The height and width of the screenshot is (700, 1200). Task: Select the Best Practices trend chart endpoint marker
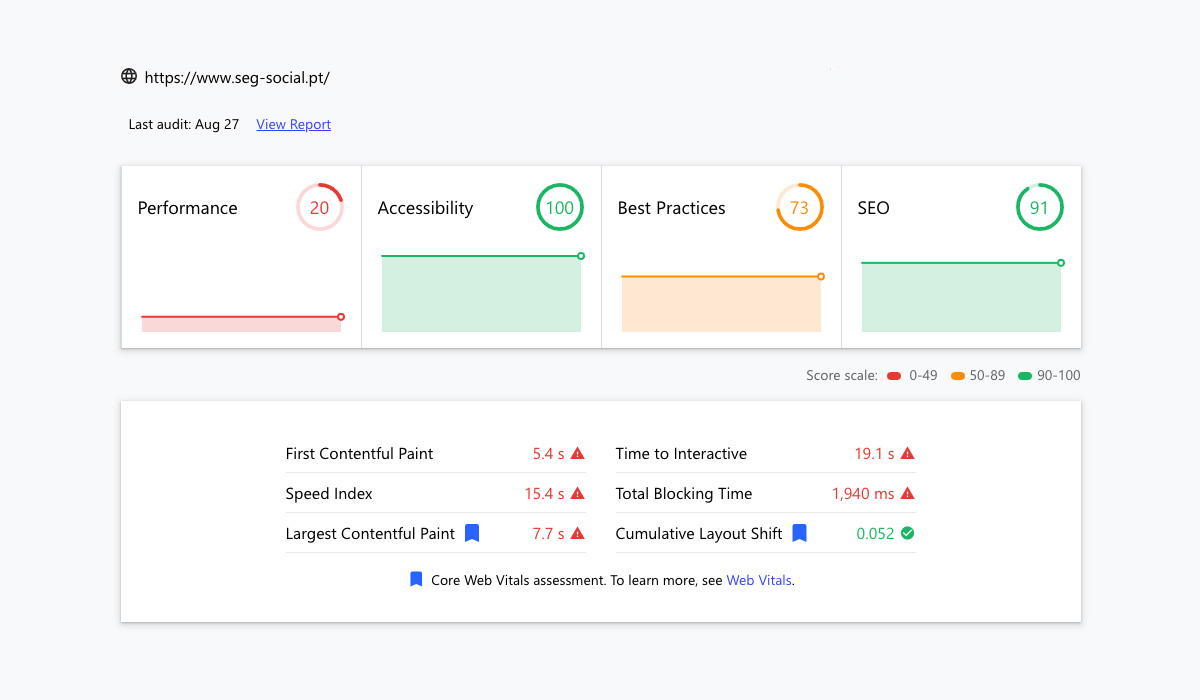point(821,276)
